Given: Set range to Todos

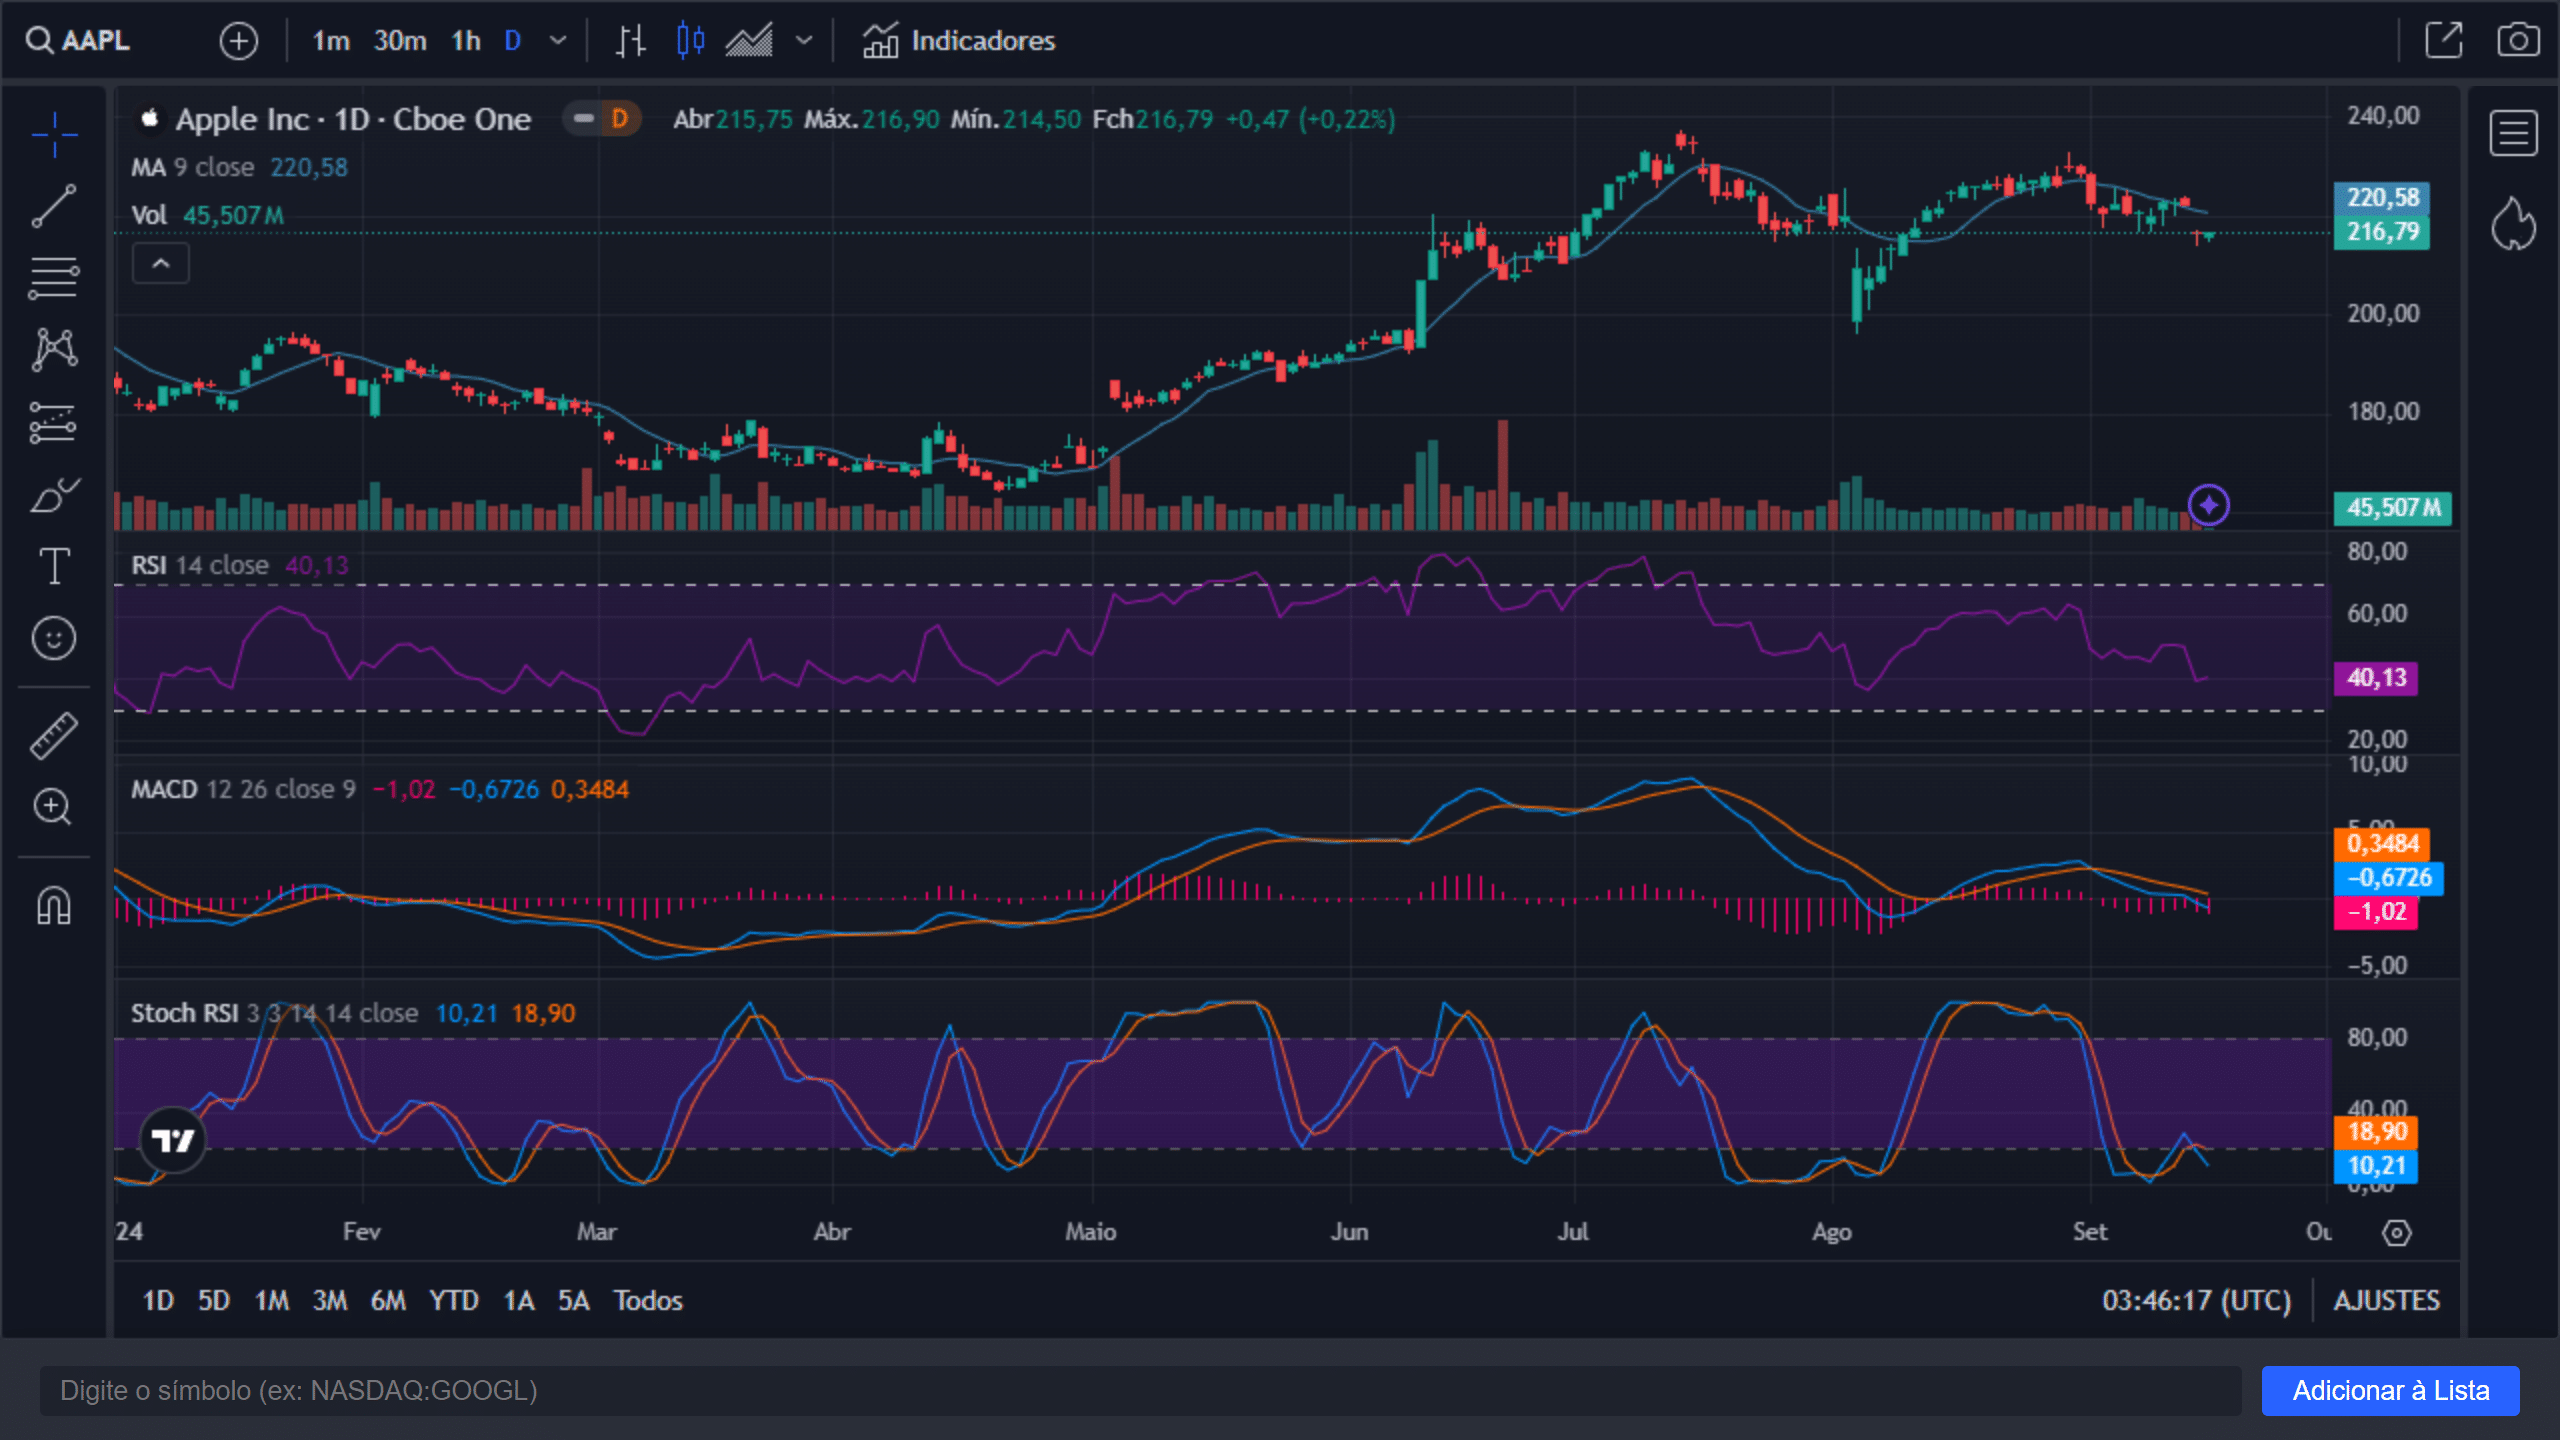Looking at the screenshot, I should click(x=648, y=1301).
